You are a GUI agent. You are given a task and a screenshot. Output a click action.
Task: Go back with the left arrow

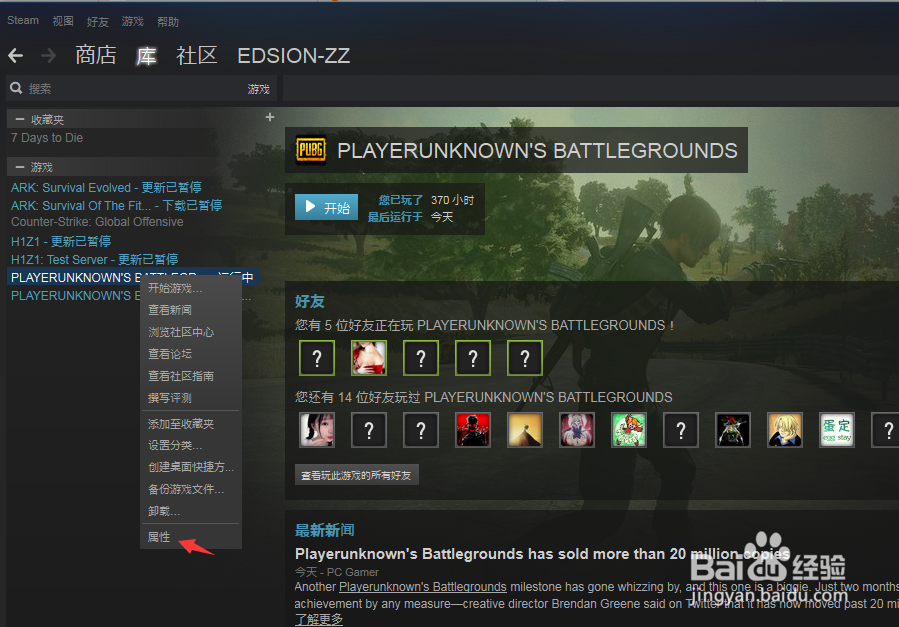click(x=15, y=56)
